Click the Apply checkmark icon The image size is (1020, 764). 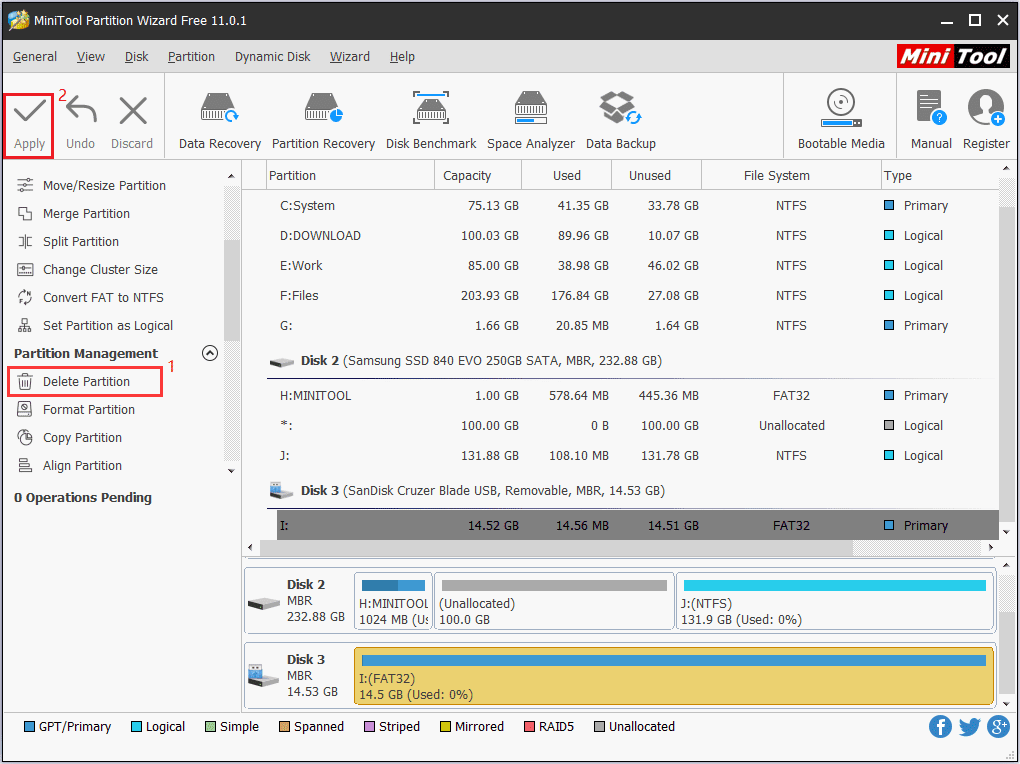pos(29,111)
